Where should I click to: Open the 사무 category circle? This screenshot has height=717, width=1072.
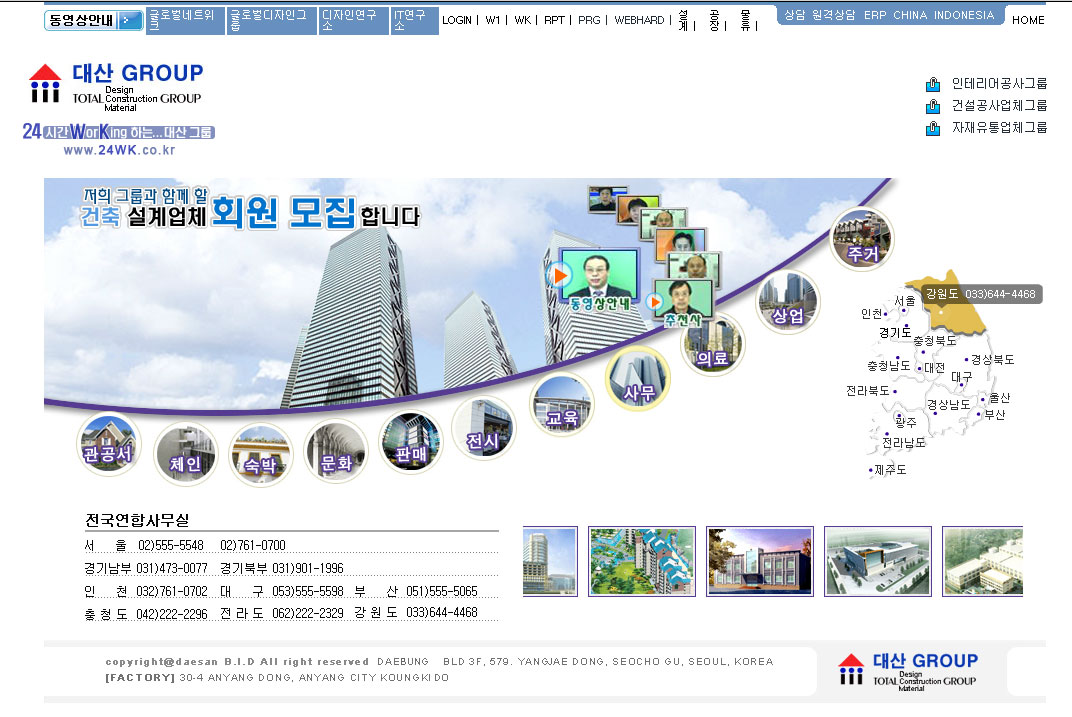pos(638,378)
